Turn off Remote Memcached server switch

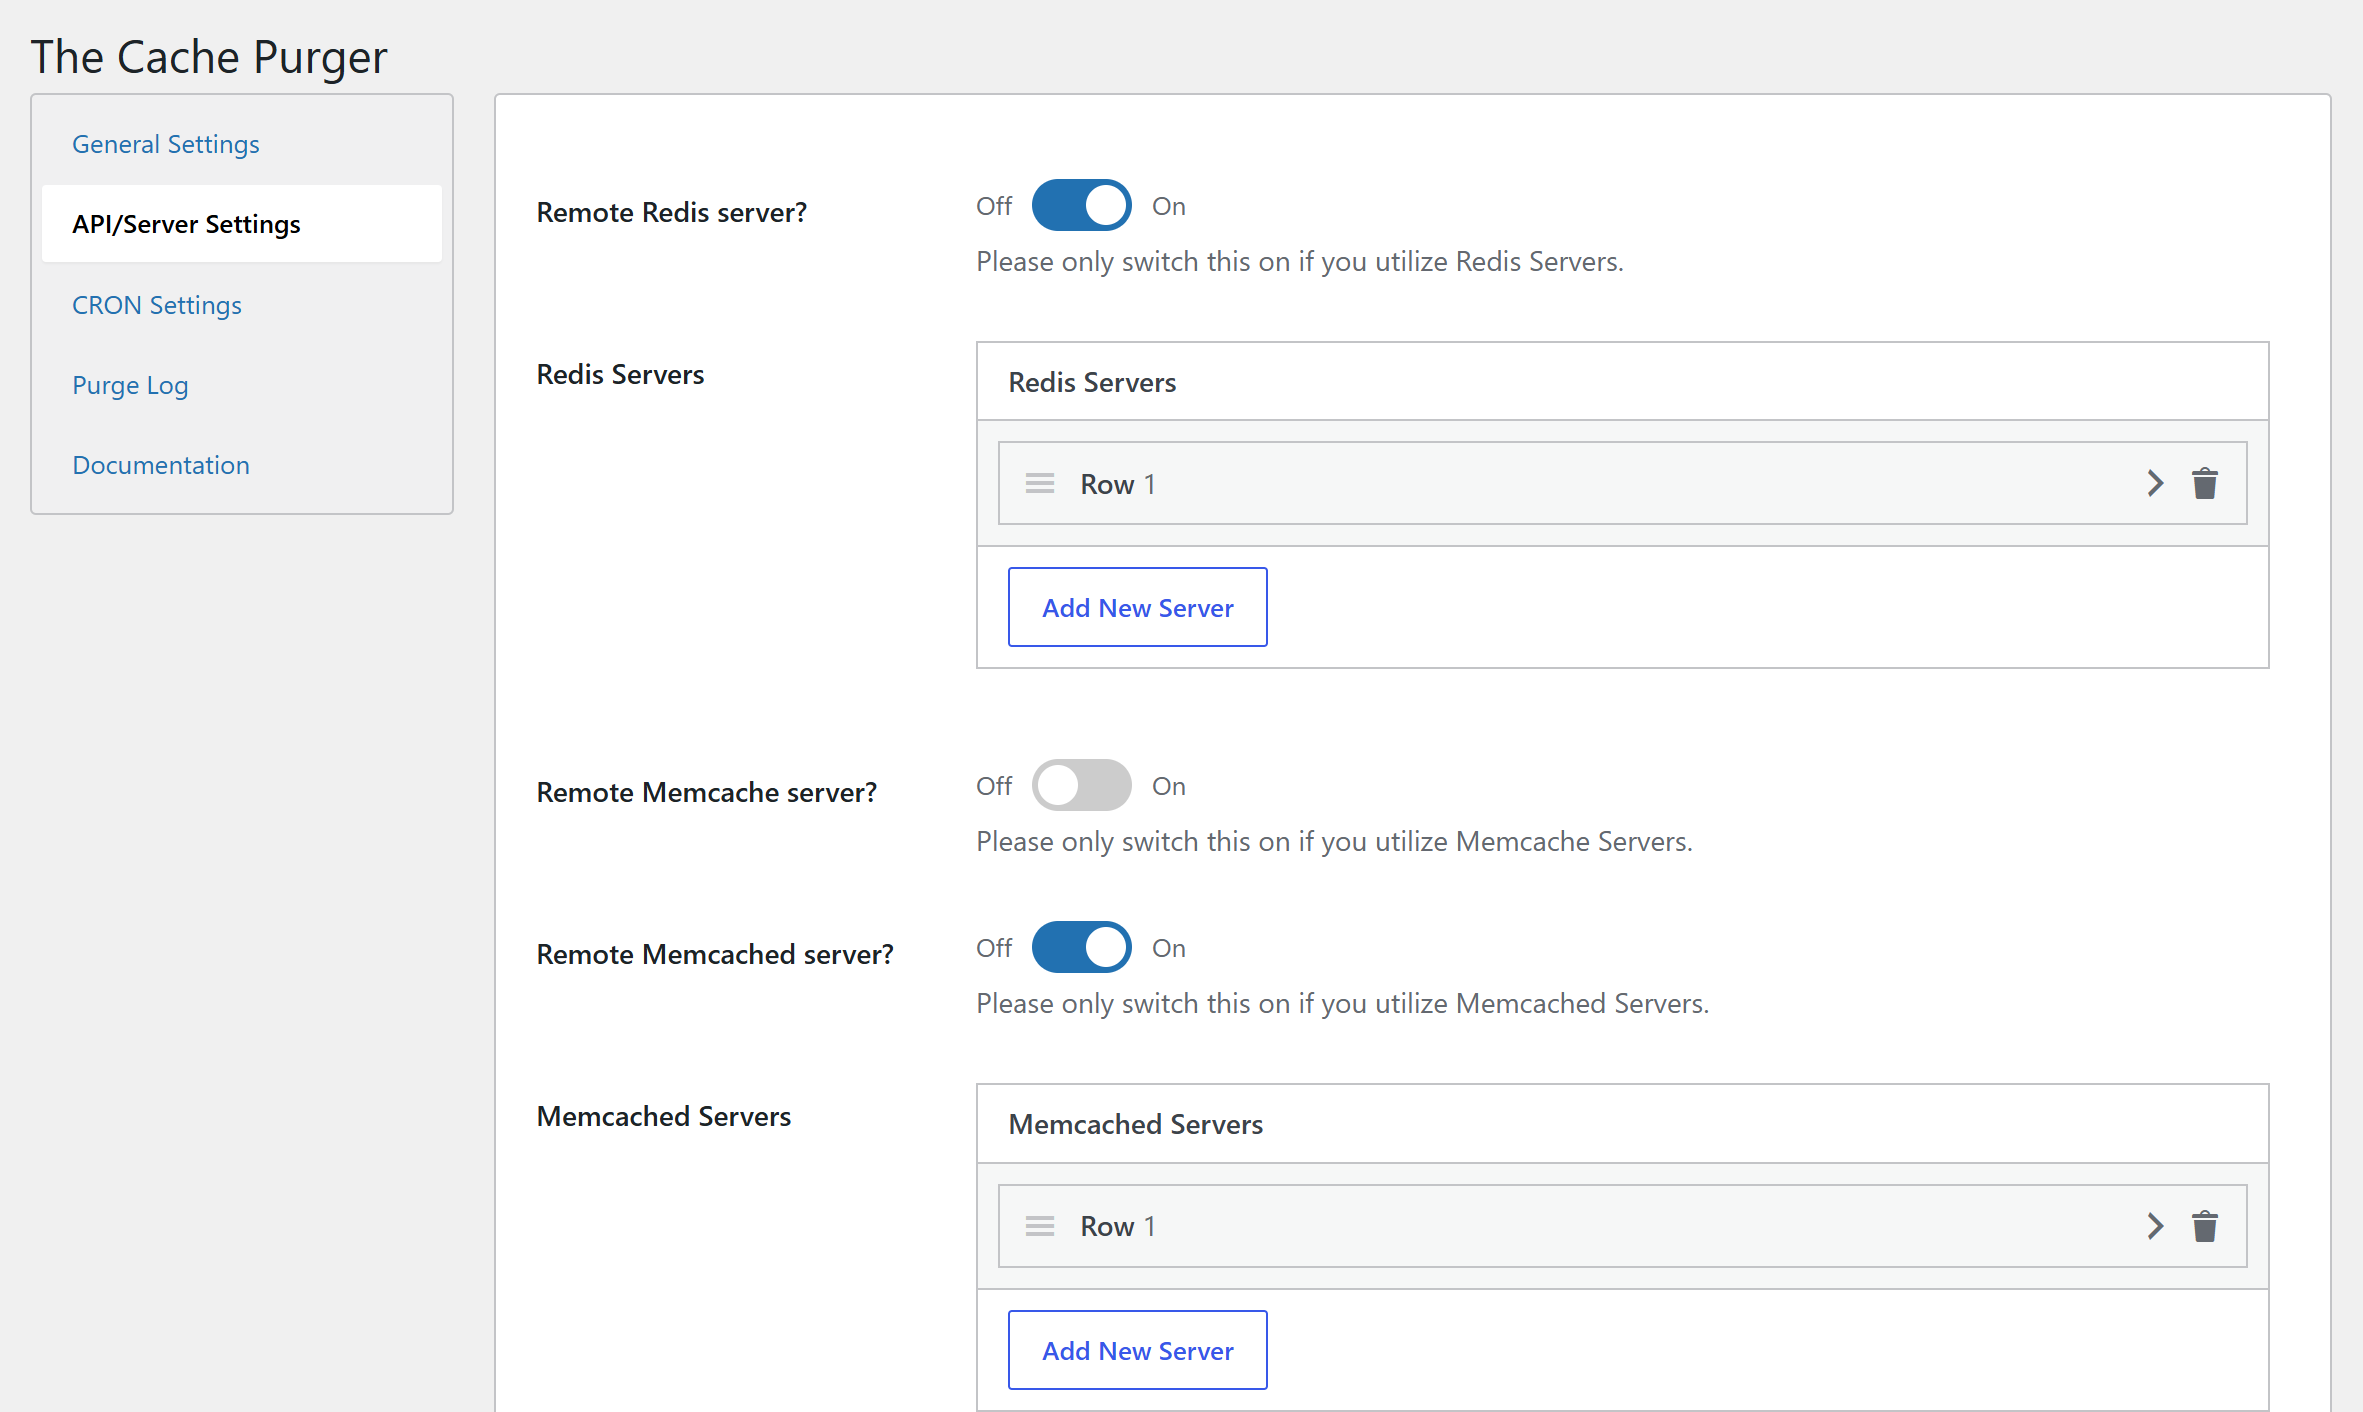pos(1081,948)
